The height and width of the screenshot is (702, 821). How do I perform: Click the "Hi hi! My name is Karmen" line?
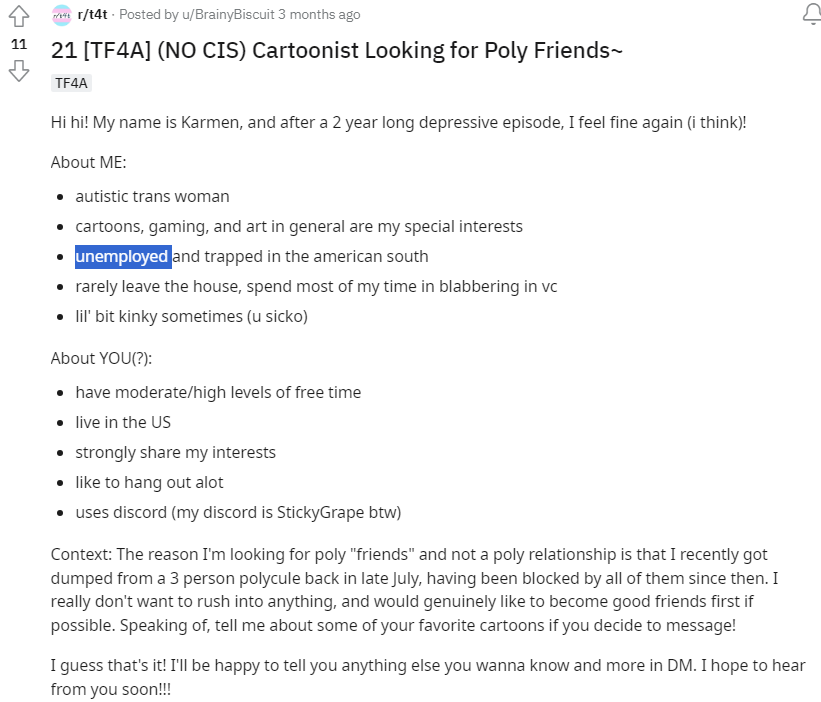pyautogui.click(x=398, y=122)
